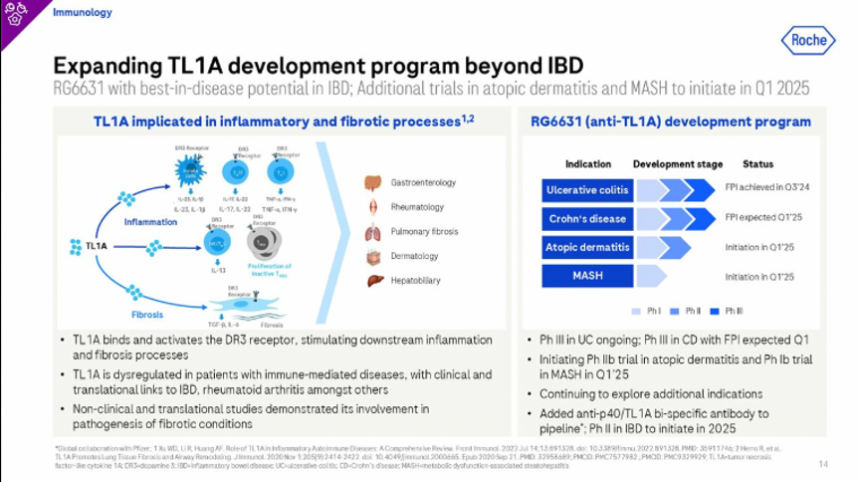Select the MASH indication box
The height and width of the screenshot is (482, 860).
[587, 275]
